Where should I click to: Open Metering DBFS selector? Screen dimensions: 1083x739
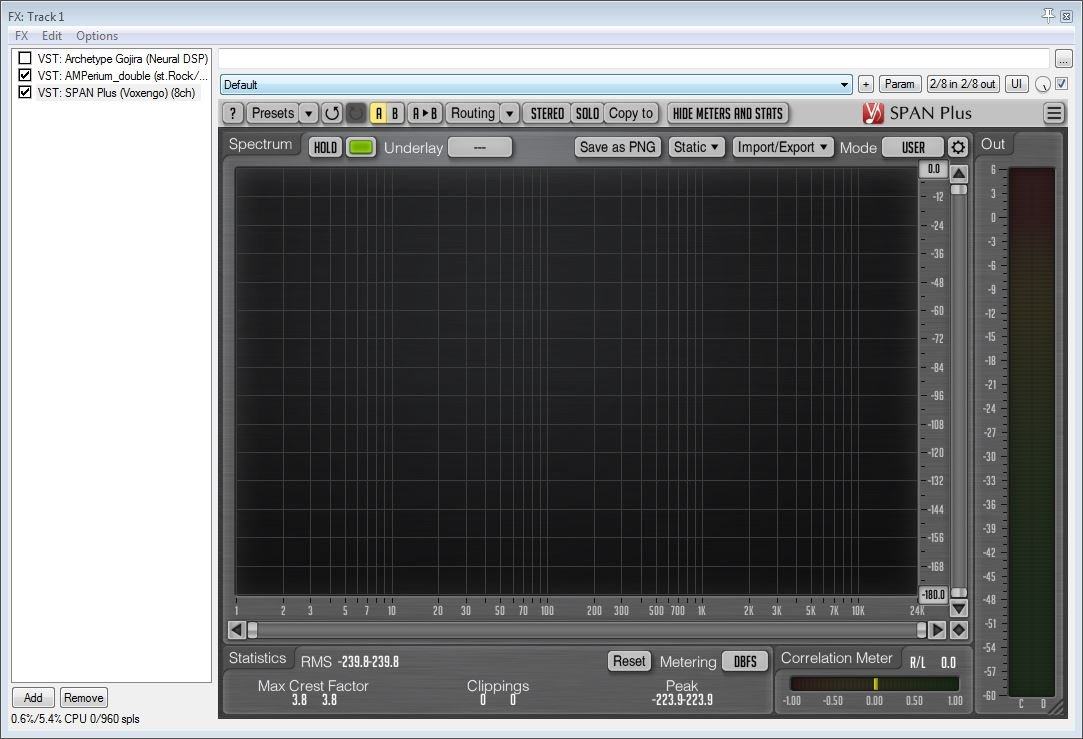[x=745, y=662]
